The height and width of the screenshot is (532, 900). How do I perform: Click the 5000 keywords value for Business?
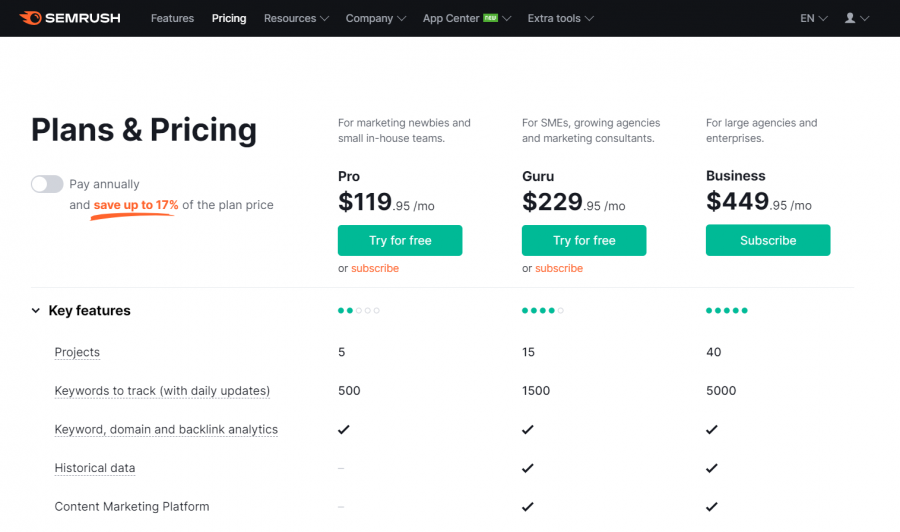pyautogui.click(x=721, y=391)
